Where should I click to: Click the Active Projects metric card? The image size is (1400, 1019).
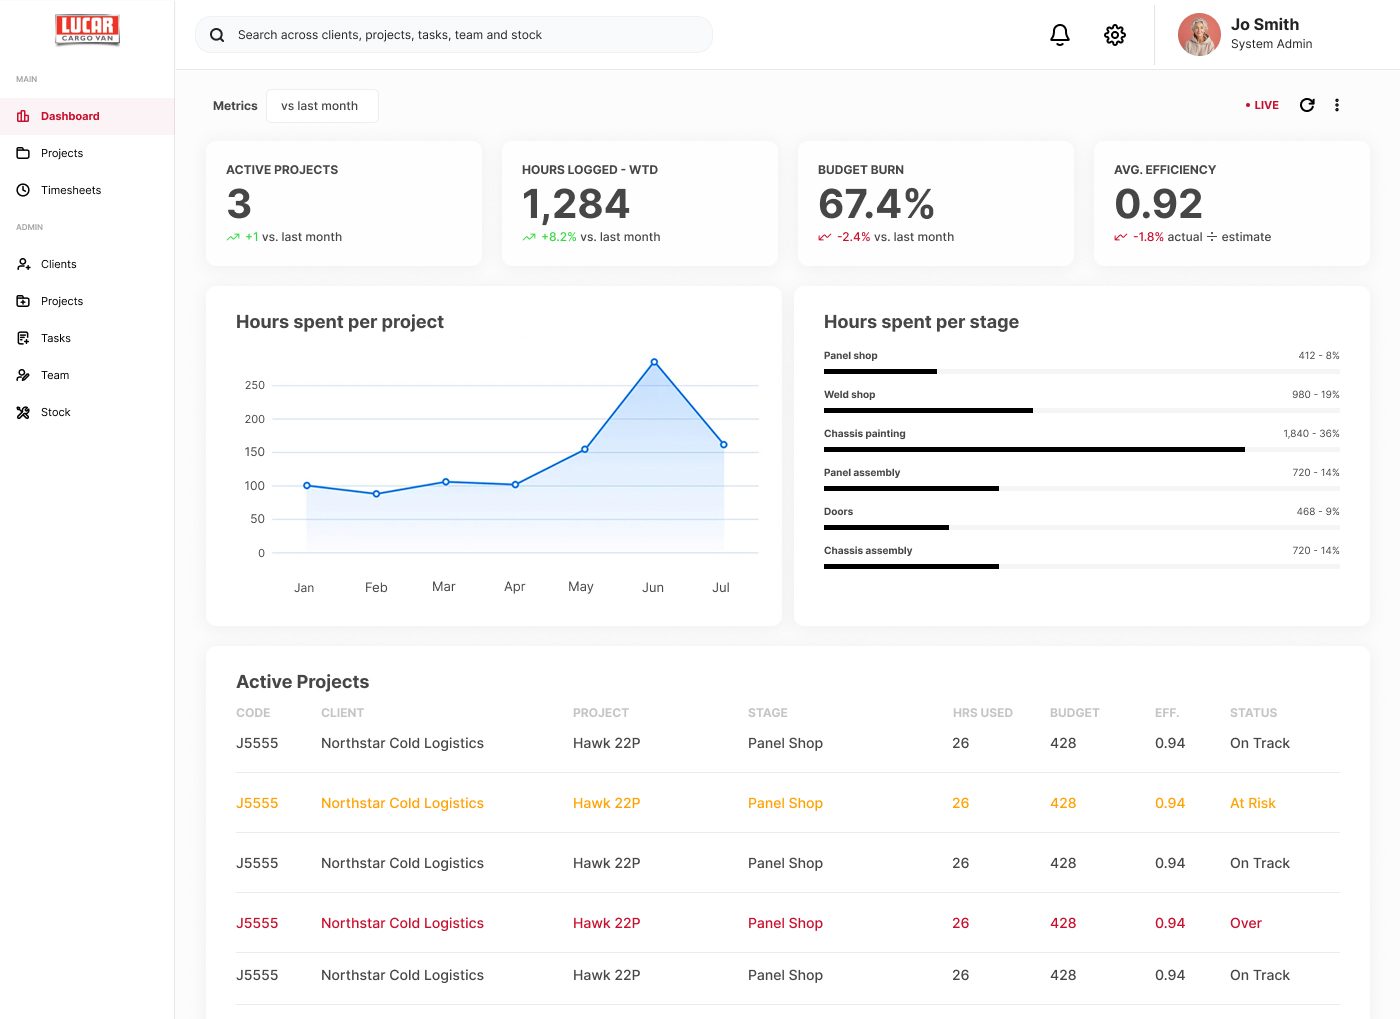click(344, 204)
